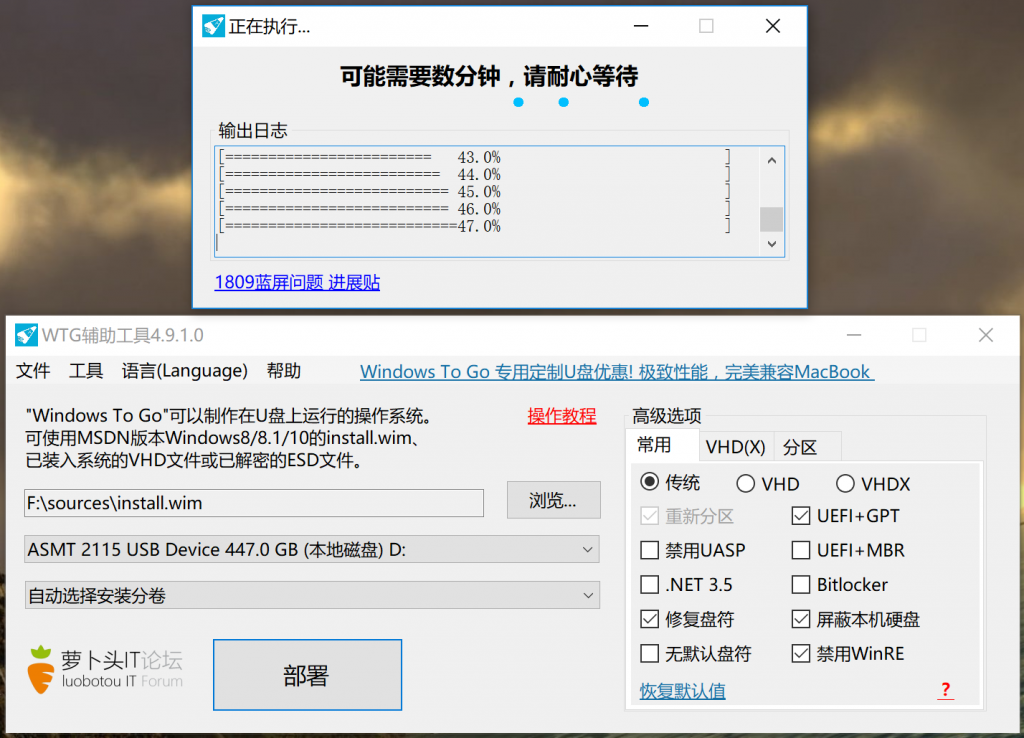Select the VHD radio option
The image size is (1024, 738).
coord(746,484)
